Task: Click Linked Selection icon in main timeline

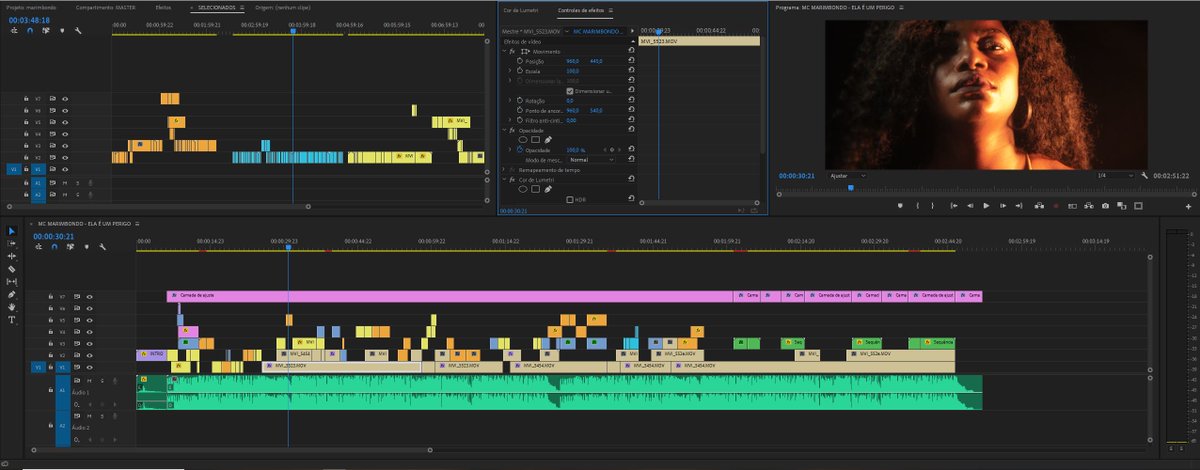Action: (70, 247)
